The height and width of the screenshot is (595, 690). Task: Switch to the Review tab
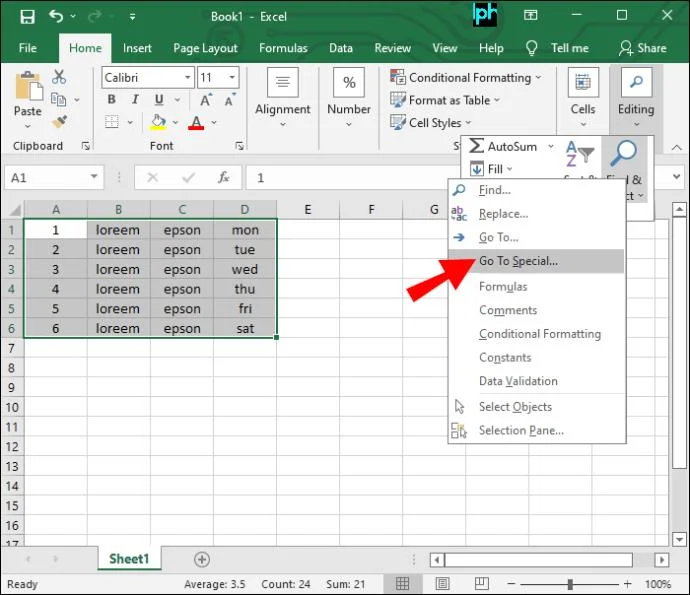pos(393,48)
